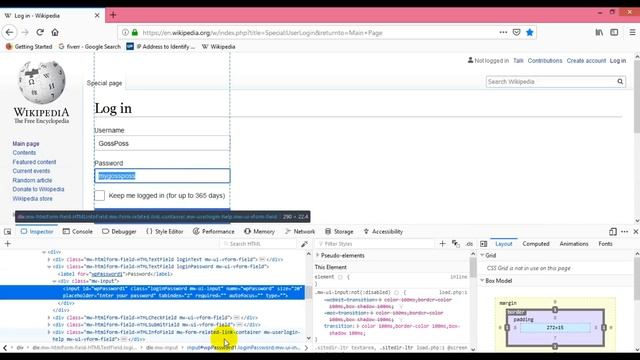This screenshot has height=360, width=640.
Task: Reload the current page
Action: point(40,32)
